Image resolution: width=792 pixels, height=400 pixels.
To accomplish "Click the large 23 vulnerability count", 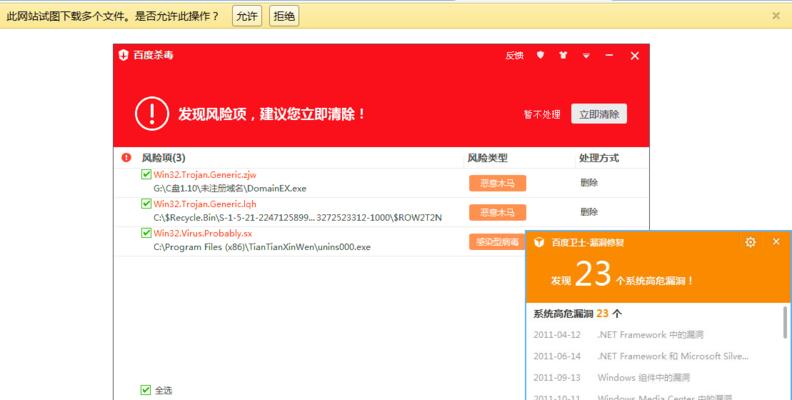I will [593, 274].
